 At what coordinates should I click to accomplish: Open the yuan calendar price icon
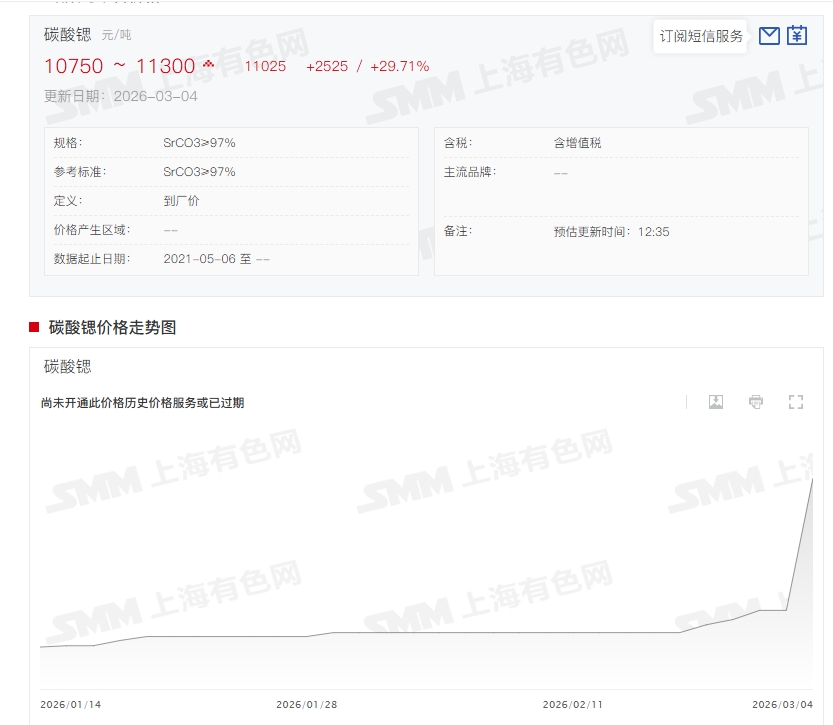(797, 36)
